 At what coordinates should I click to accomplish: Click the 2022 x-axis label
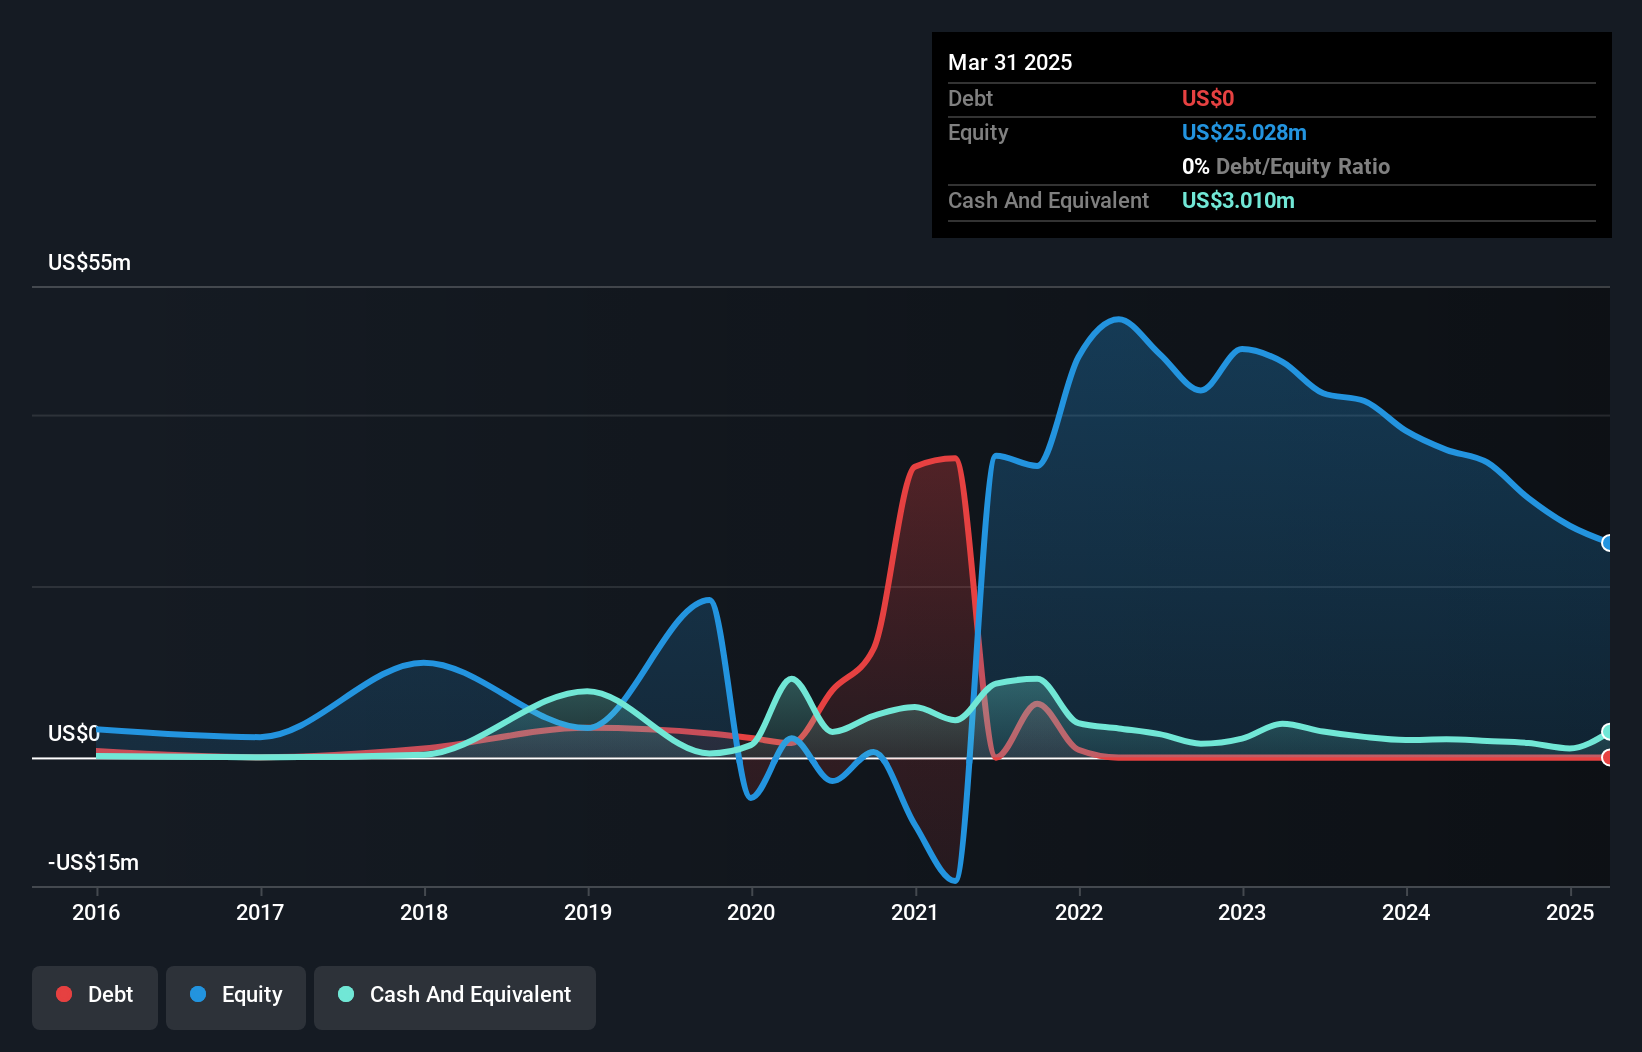point(1079,912)
